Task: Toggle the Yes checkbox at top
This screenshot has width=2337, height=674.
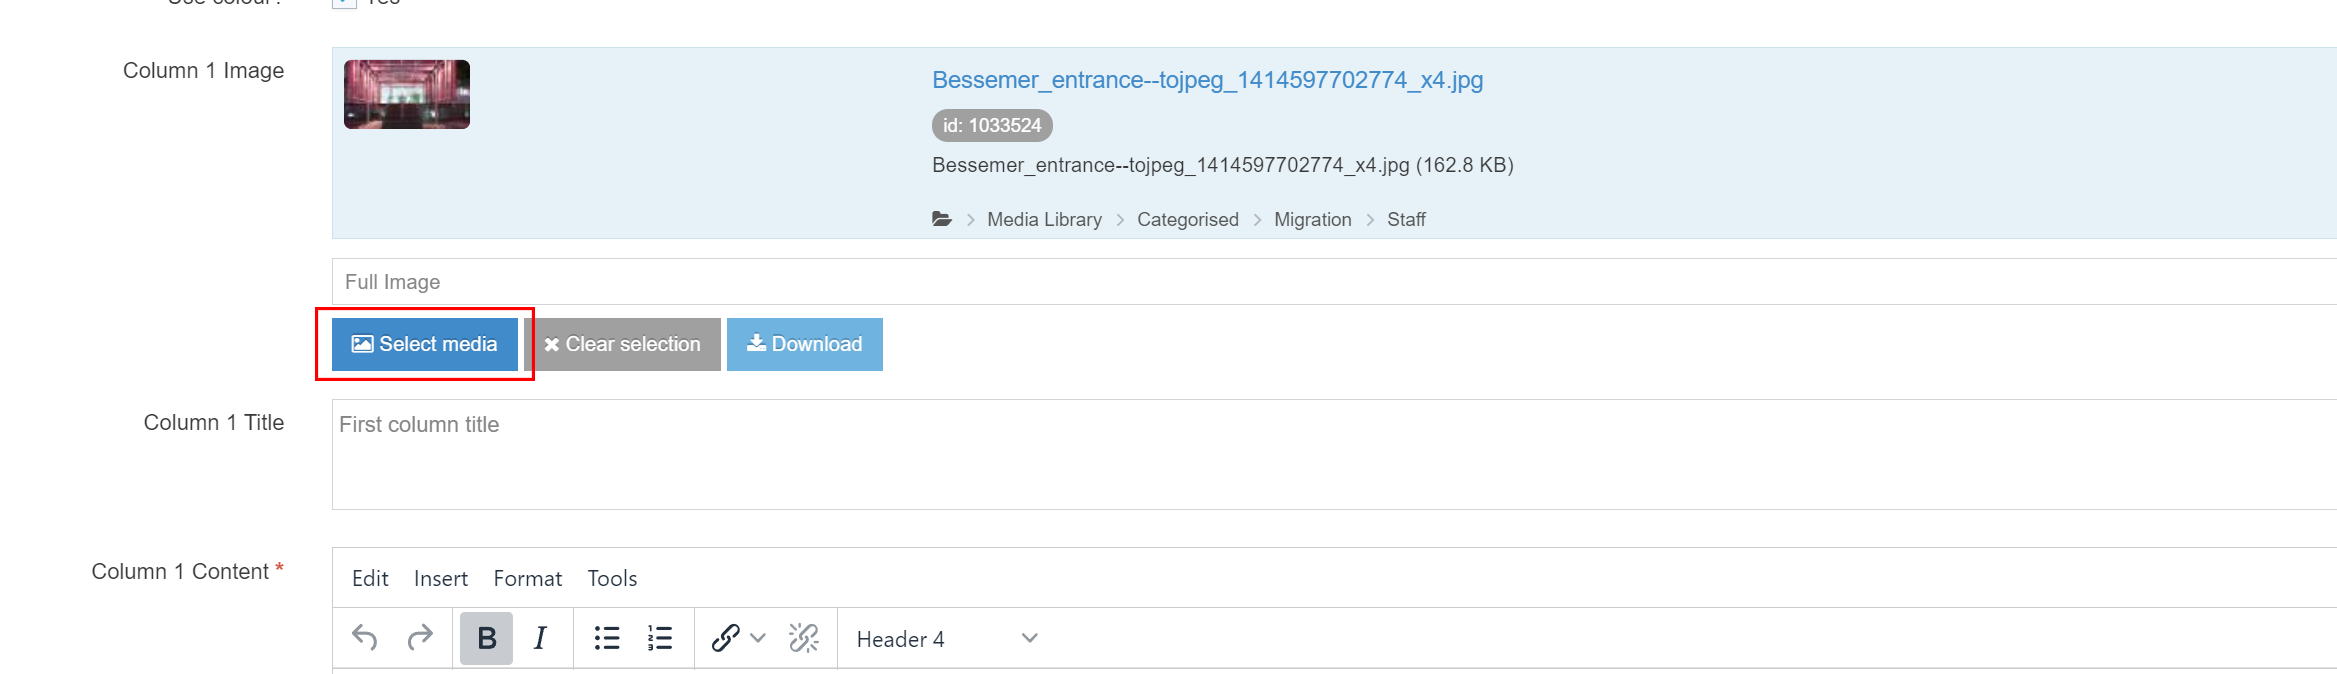Action: (344, 3)
